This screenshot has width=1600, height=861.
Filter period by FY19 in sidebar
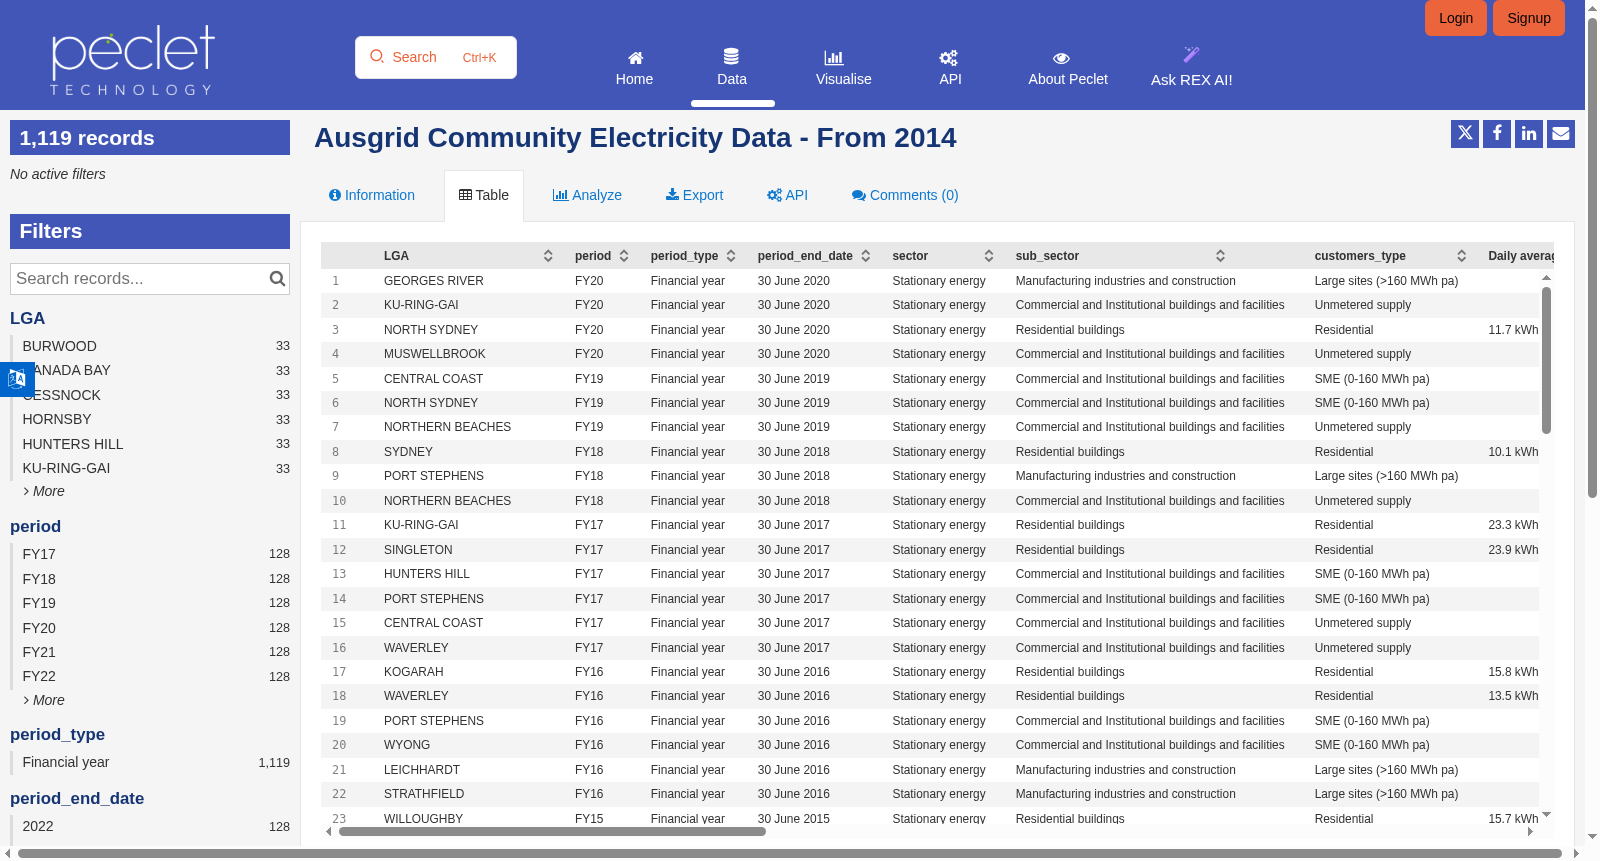[x=150, y=603]
